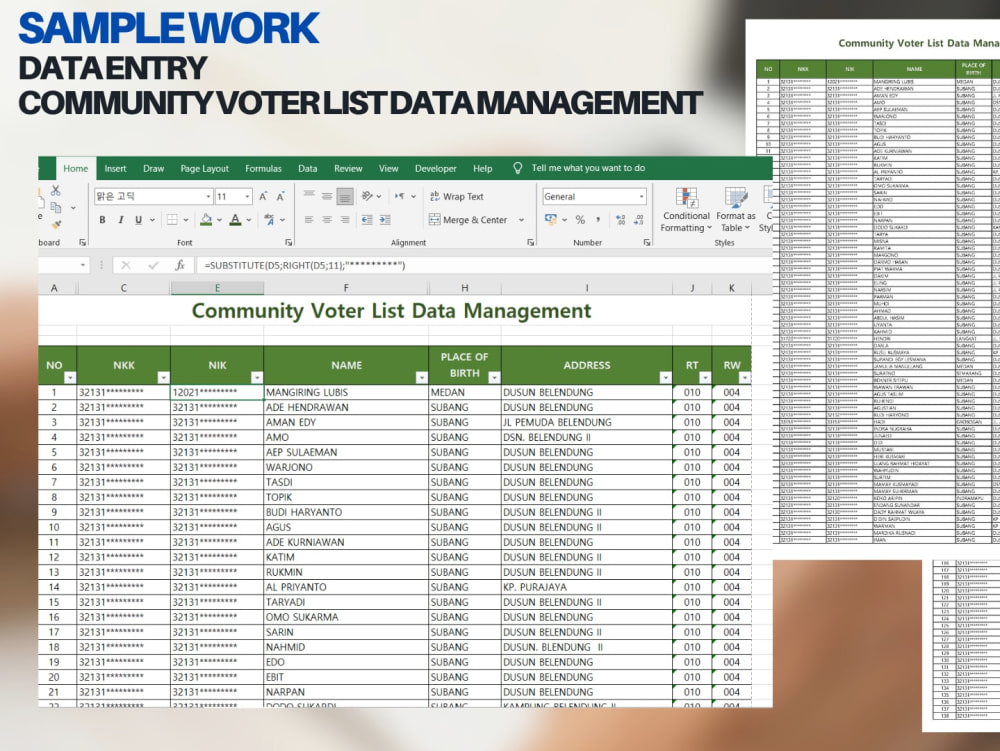Screen dimensions: 1000x751
Task: Switch to the Insert tab
Action: pos(115,168)
